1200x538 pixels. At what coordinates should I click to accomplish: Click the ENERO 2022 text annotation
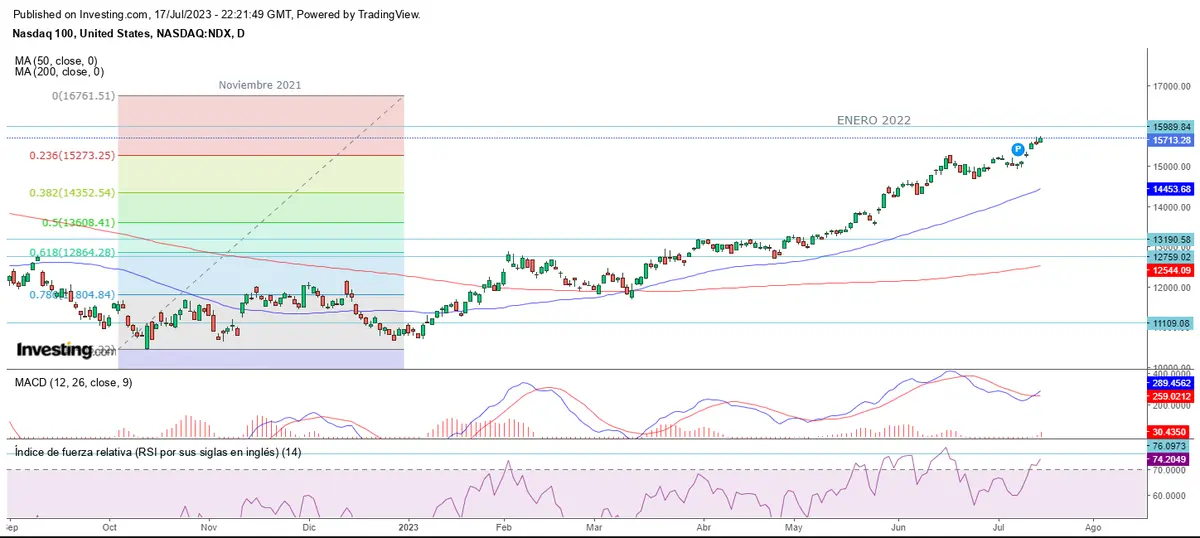(x=873, y=120)
